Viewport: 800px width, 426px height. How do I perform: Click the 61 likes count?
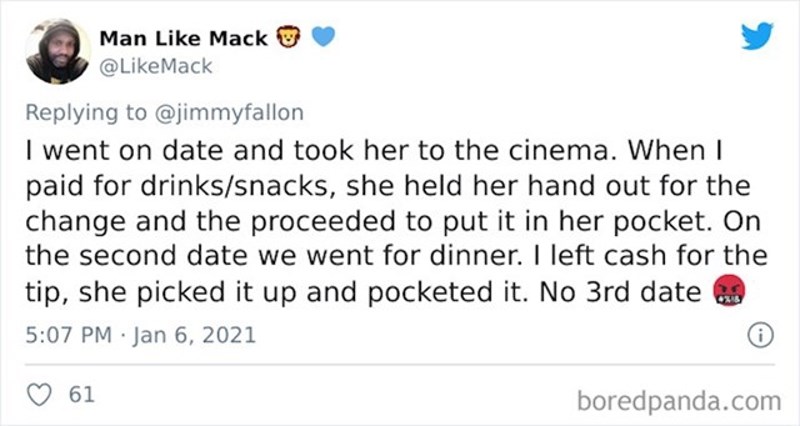click(x=79, y=396)
